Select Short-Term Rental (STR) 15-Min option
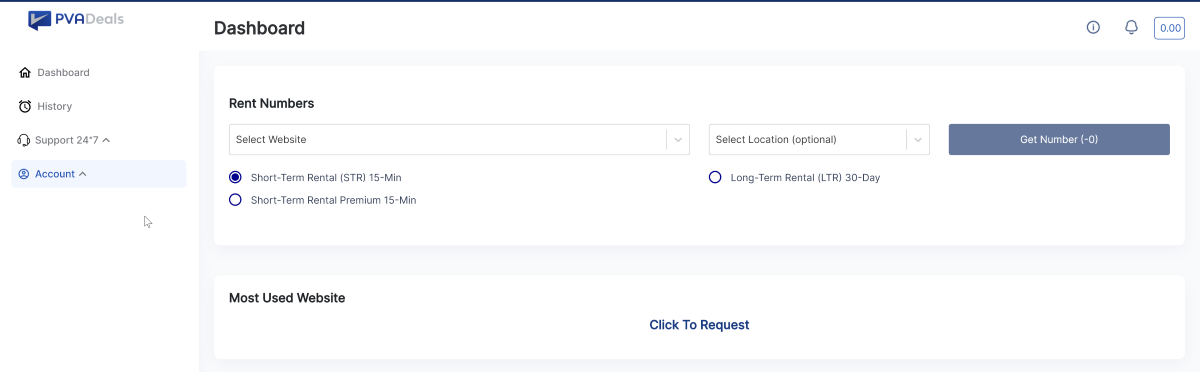Screen dimensions: 1200x372 tap(236, 177)
